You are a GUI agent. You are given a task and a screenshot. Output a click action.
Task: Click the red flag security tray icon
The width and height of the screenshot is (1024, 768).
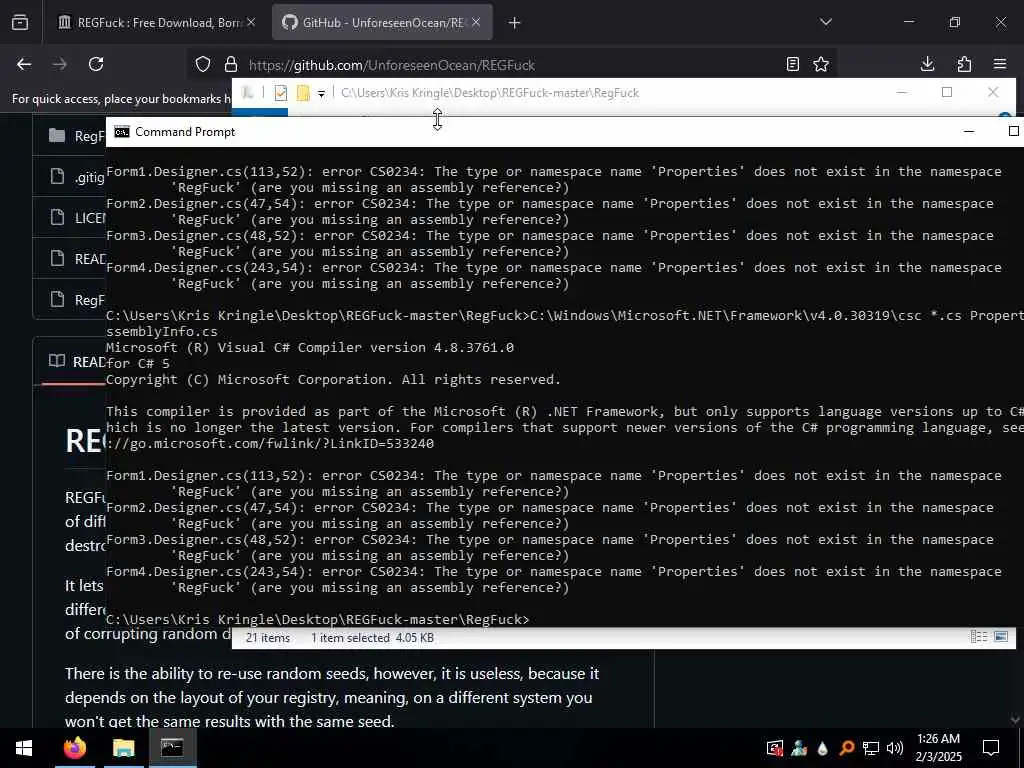(775, 748)
